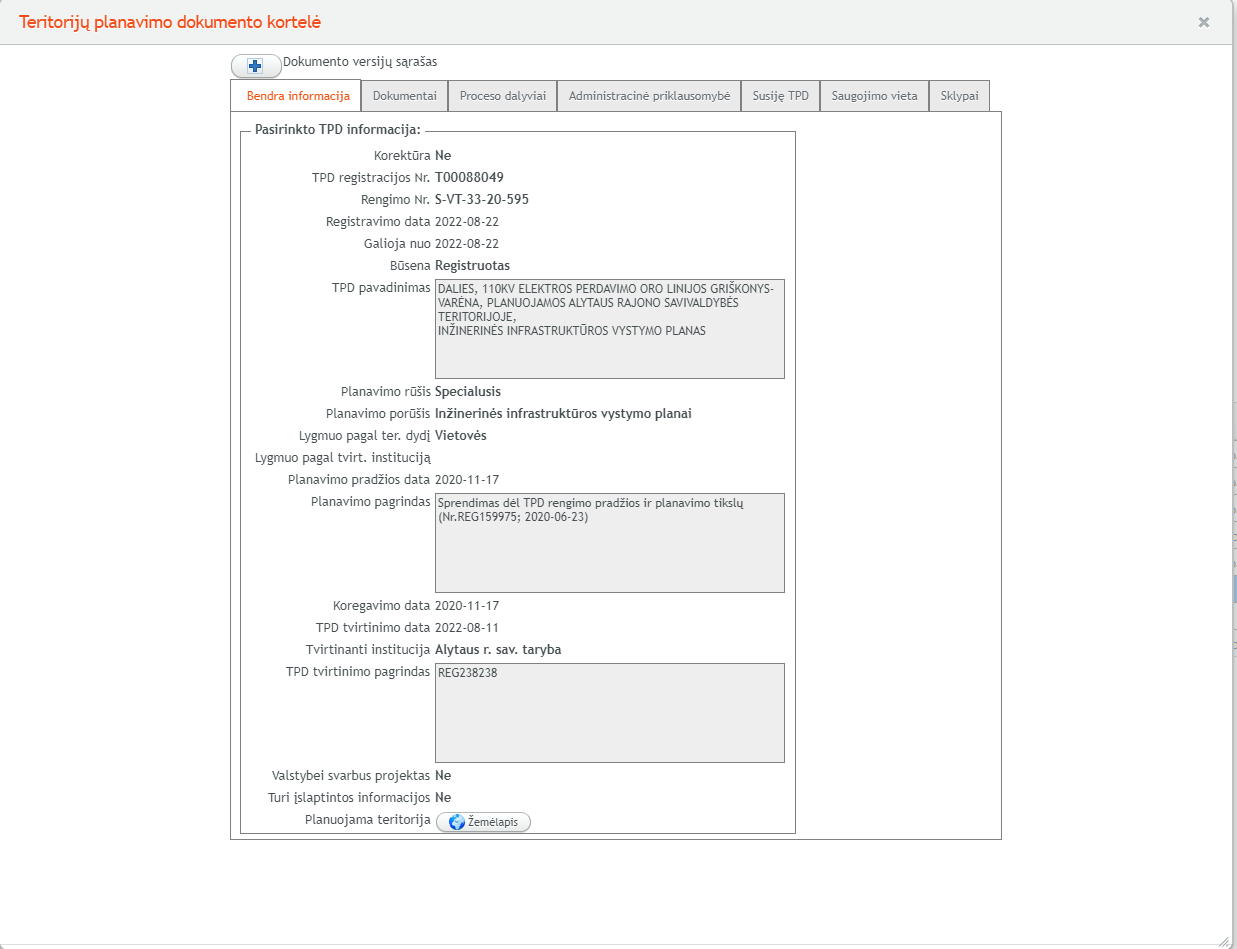Click the dialog title Teritorijų planavimo dokumento kortelė
This screenshot has width=1237, height=949.
coord(170,22)
